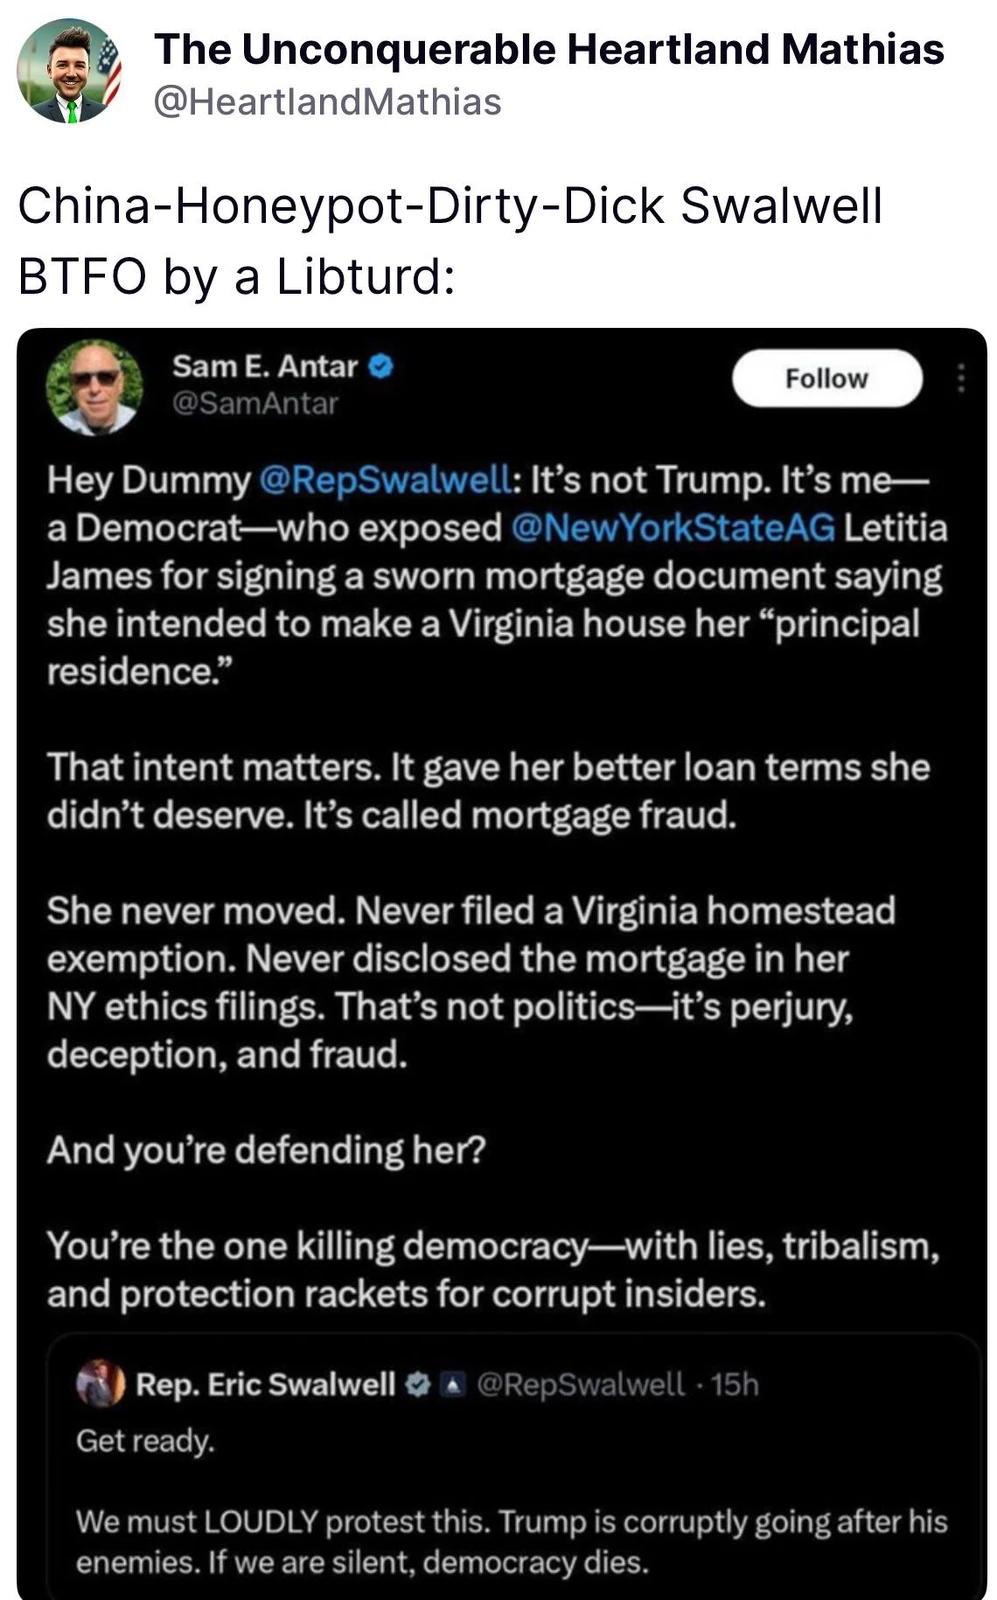Click Rep. Eric Swalwell's small avatar
The width and height of the screenshot is (997, 1600).
(101, 1384)
